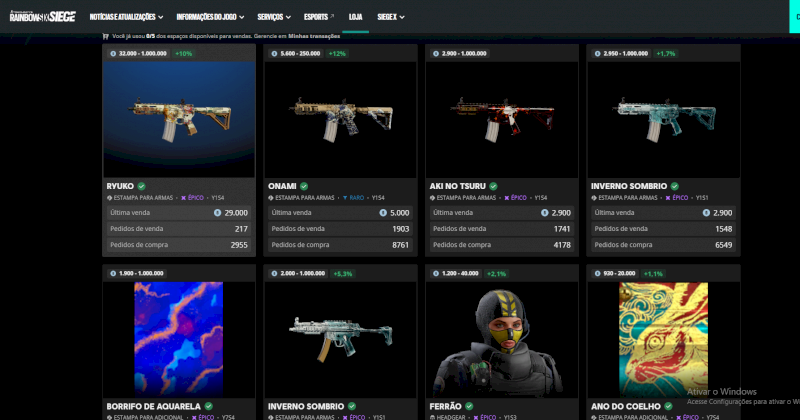Expand the Siege X menu
The image size is (800, 420).
point(391,17)
